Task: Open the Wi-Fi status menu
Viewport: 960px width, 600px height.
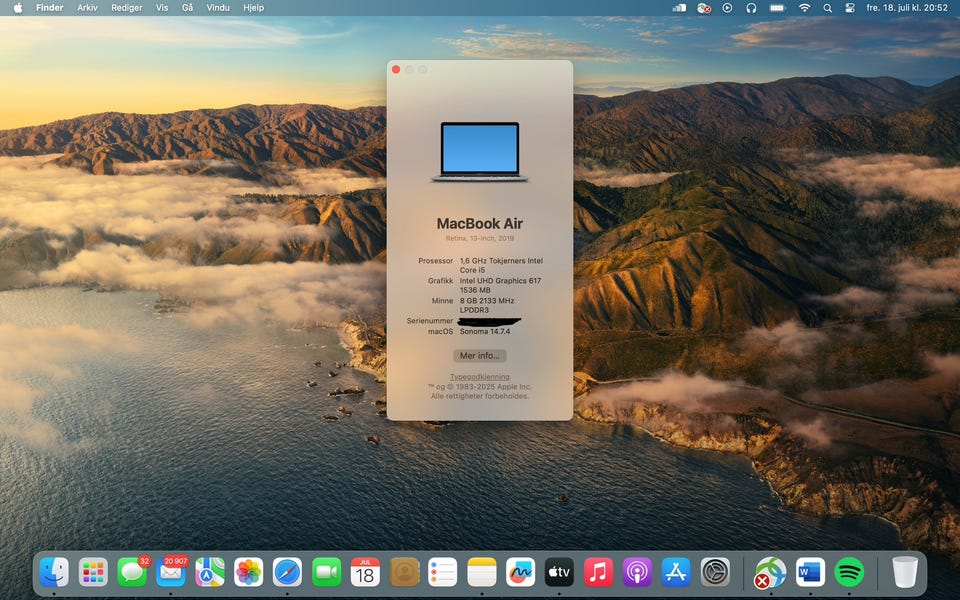Action: pos(804,8)
